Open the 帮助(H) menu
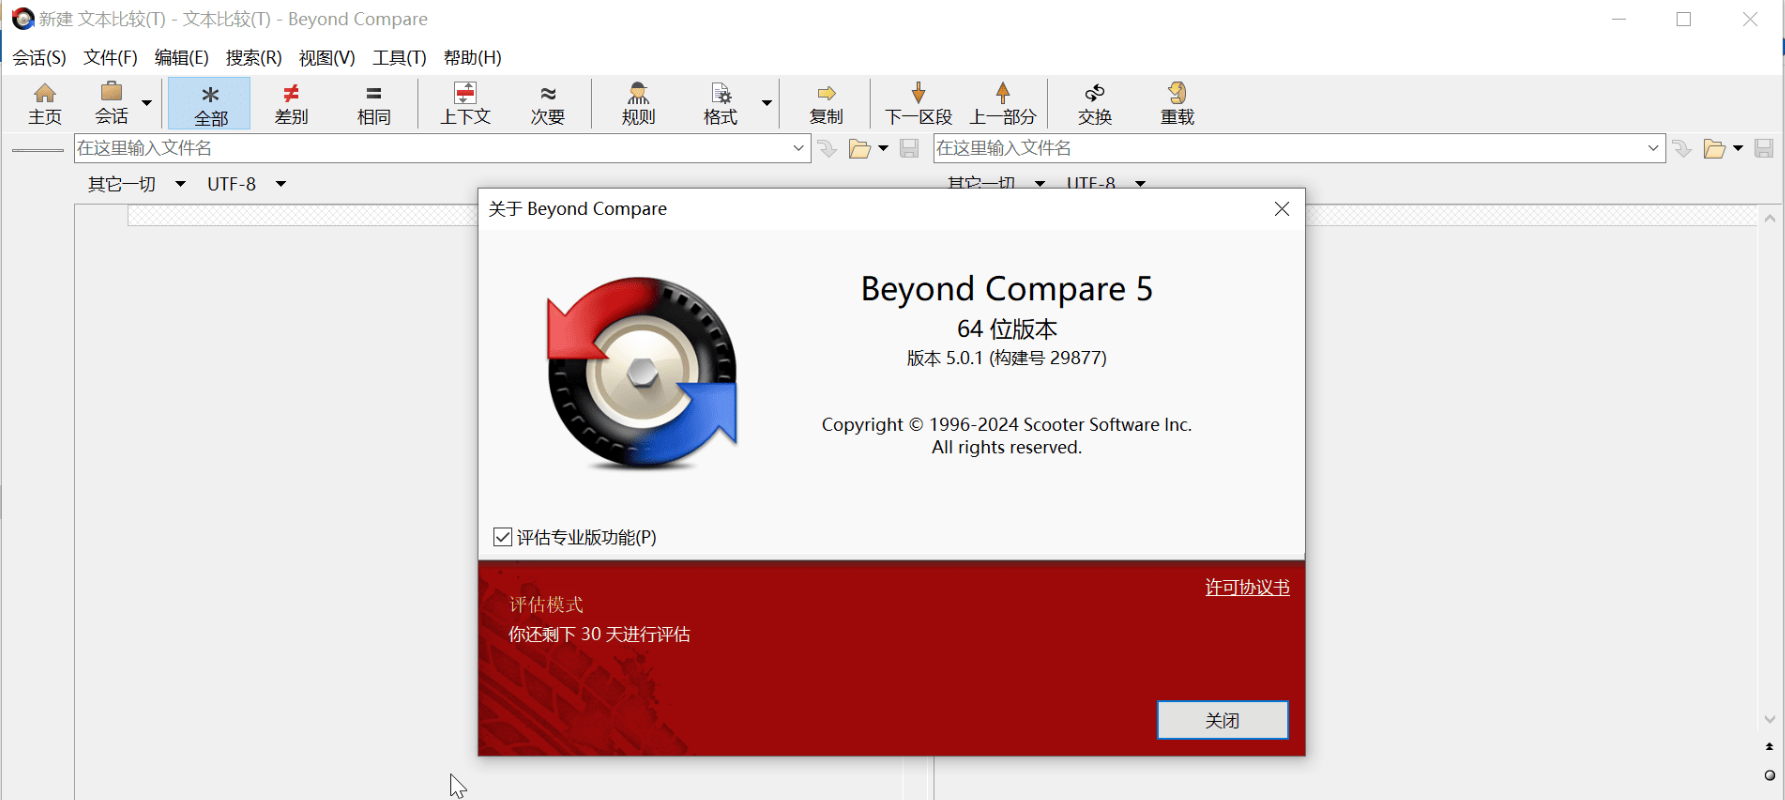The height and width of the screenshot is (800, 1785). pos(472,58)
